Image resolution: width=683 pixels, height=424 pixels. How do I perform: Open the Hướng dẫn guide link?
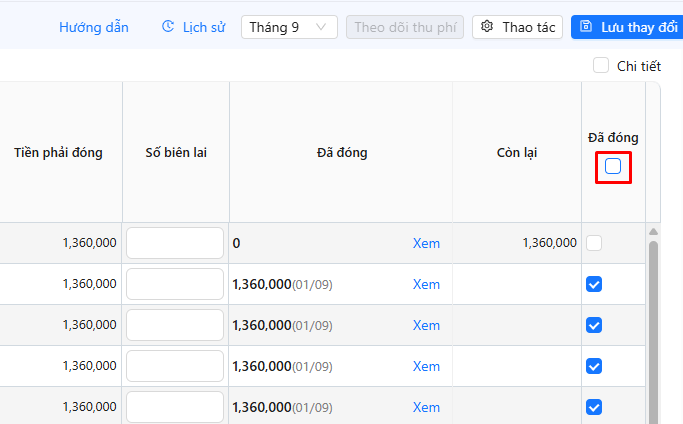pyautogui.click(x=94, y=27)
